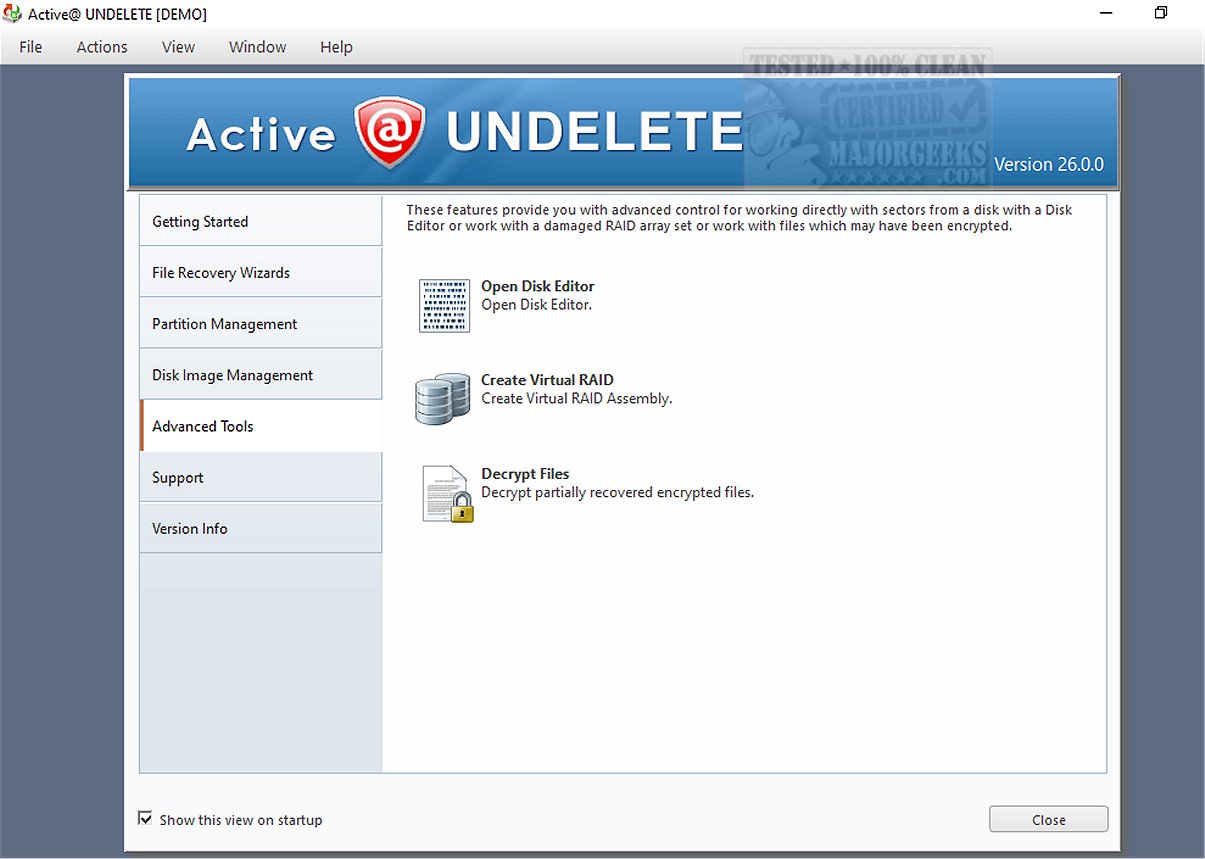This screenshot has width=1205, height=859.
Task: Click 'Decrypt partially recovered encrypted files.' text
Action: (x=617, y=492)
